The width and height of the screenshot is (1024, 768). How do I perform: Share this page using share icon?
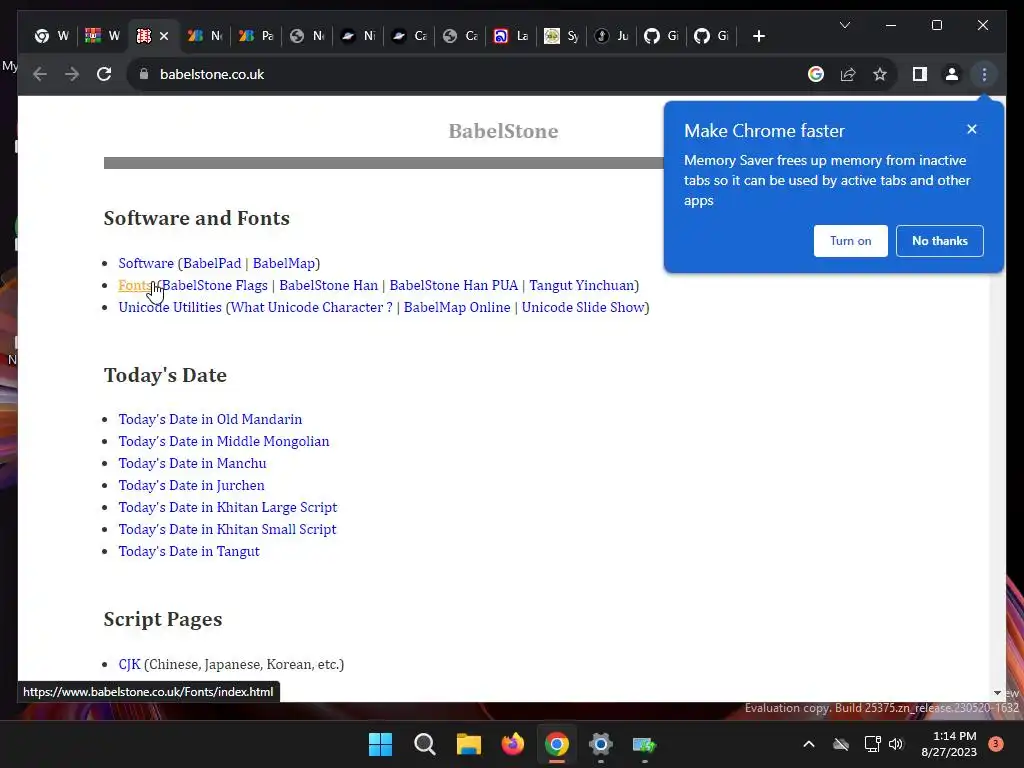point(848,74)
